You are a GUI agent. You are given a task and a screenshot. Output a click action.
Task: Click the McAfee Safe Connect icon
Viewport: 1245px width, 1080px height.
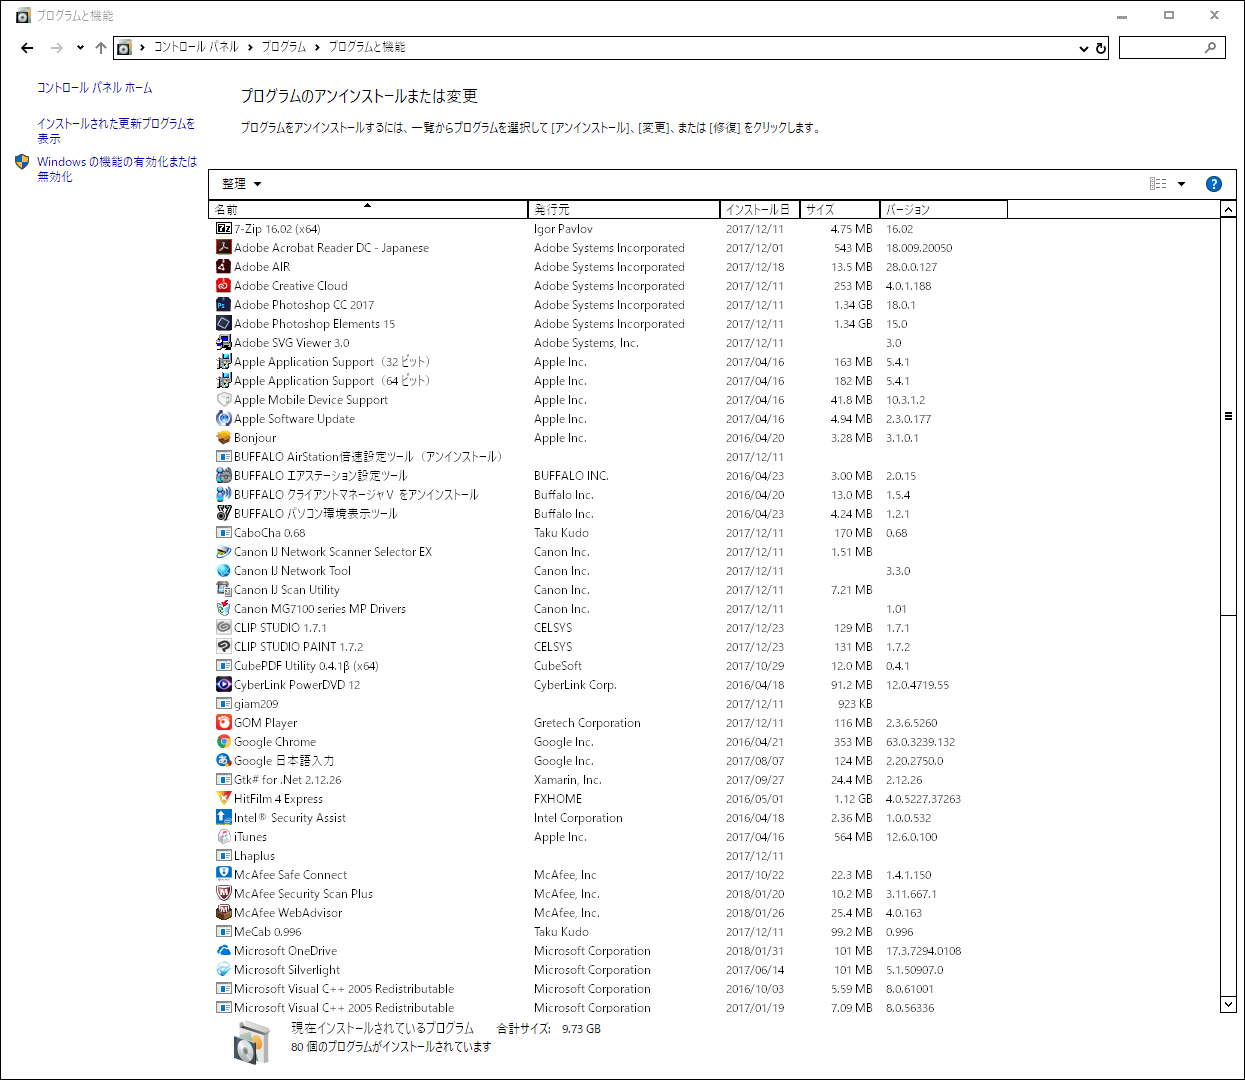pos(224,875)
